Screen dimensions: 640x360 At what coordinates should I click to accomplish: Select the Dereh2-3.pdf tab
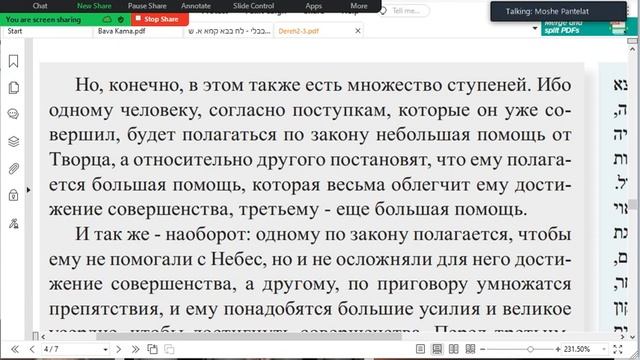(x=298, y=31)
